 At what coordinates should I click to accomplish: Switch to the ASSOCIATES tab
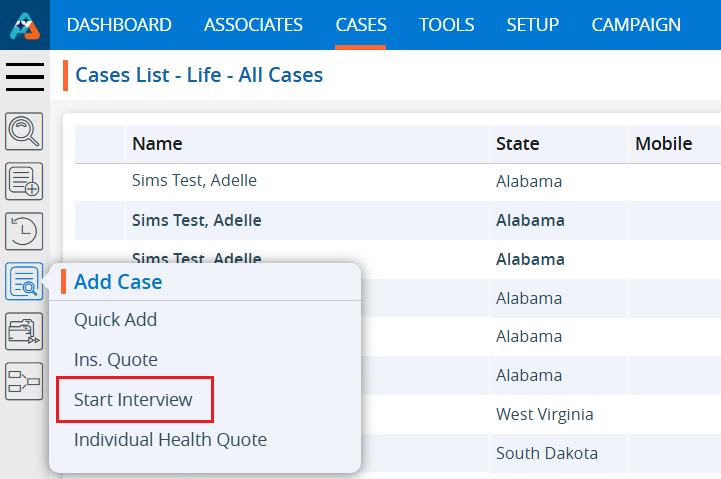pyautogui.click(x=253, y=25)
